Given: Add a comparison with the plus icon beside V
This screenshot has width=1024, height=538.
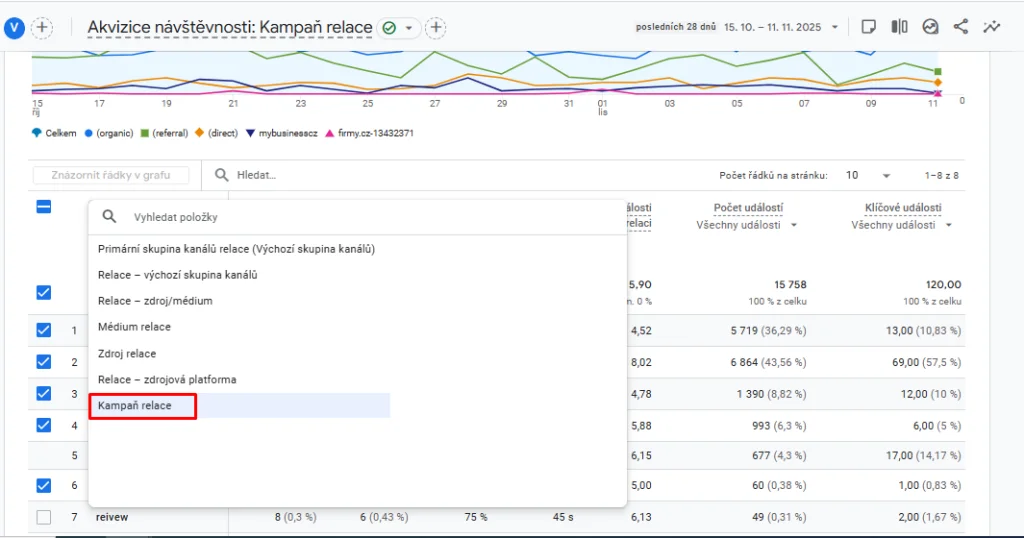Looking at the screenshot, I should tap(42, 27).
